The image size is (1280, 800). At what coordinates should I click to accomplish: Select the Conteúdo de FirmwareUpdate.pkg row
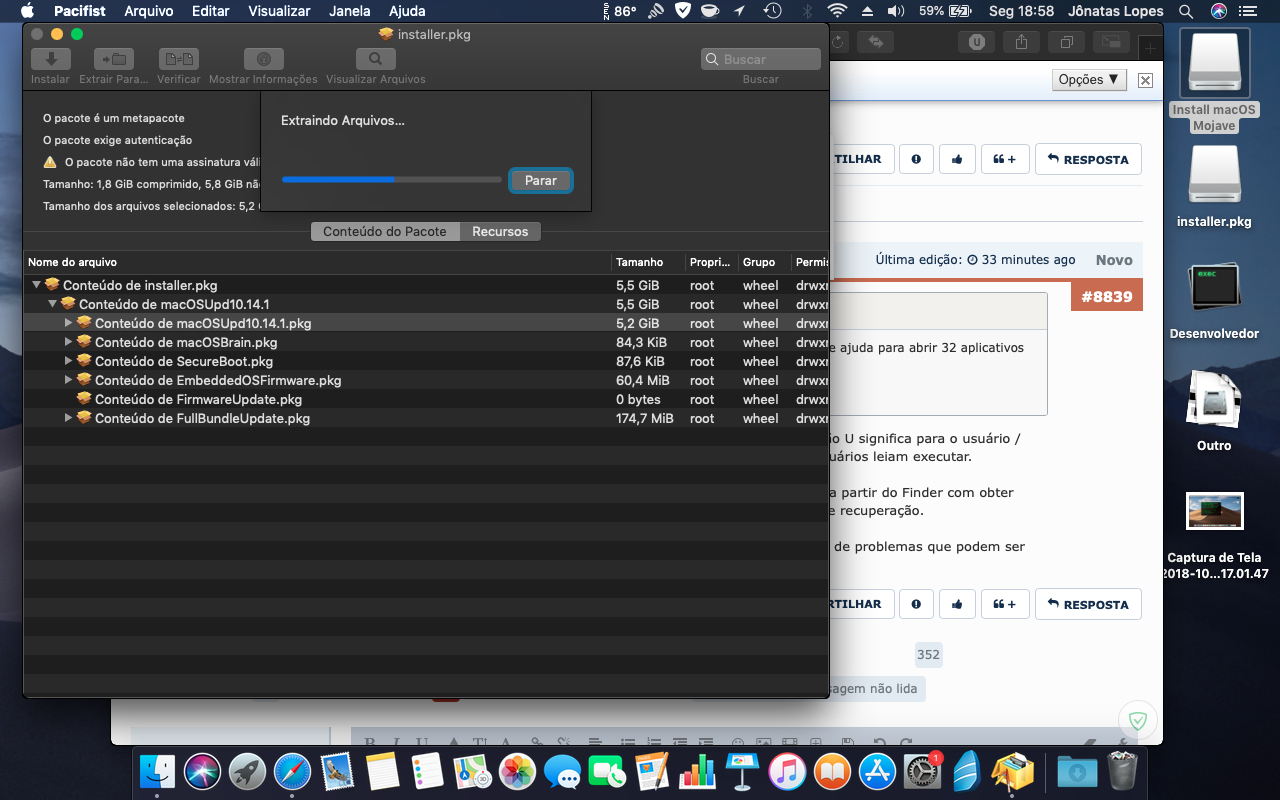point(426,399)
